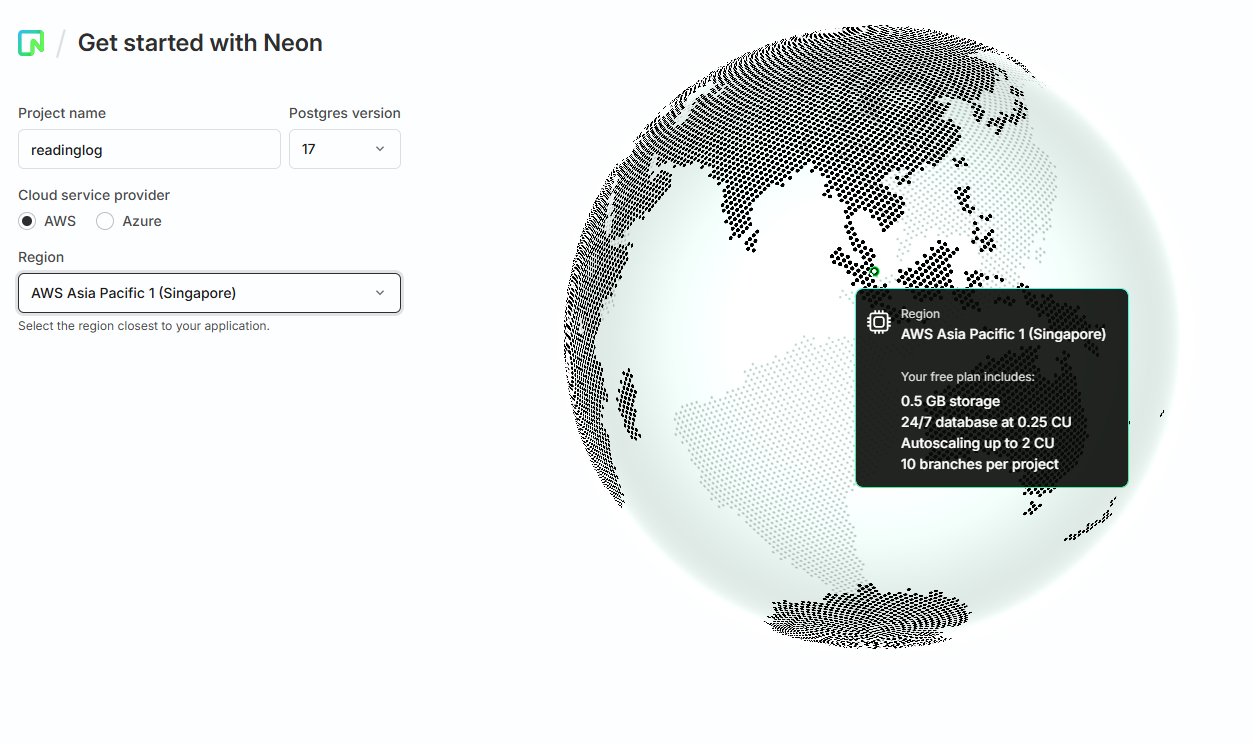Click the 'Region' label above the dropdown
Screen dimensions: 1253x743
41,257
